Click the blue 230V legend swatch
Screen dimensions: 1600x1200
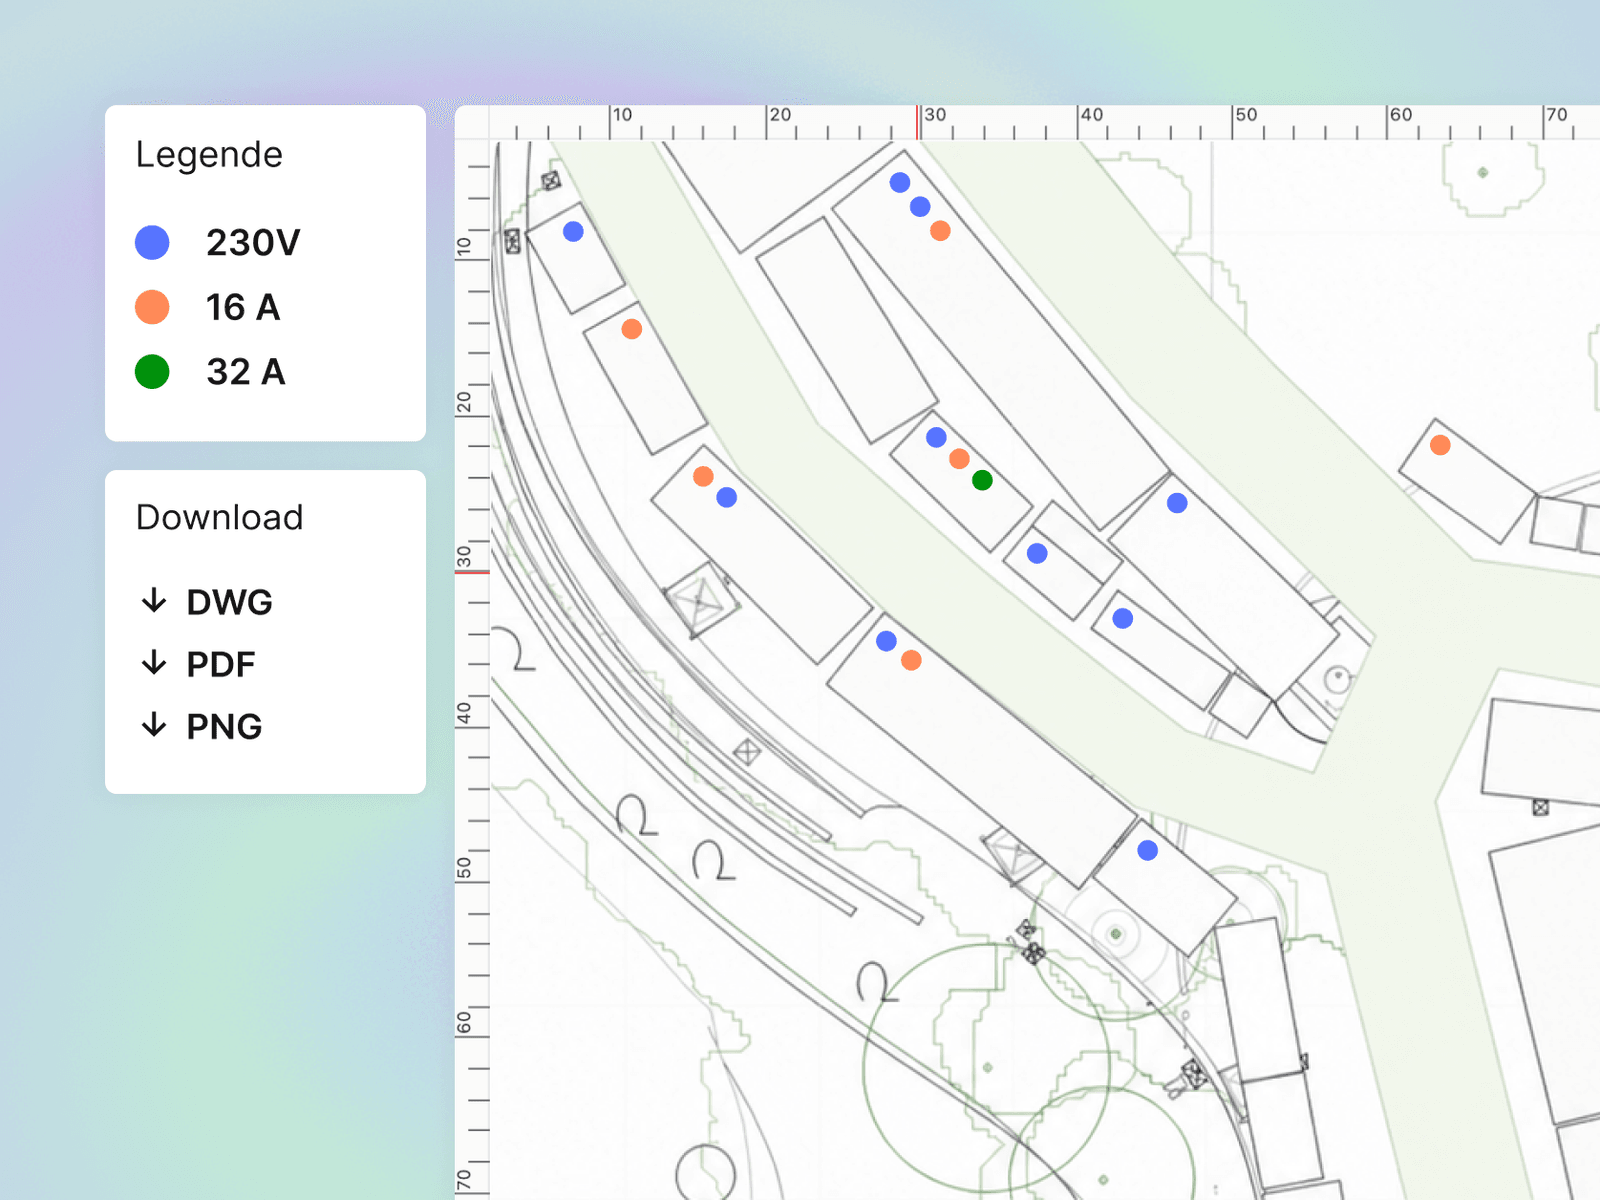[152, 242]
